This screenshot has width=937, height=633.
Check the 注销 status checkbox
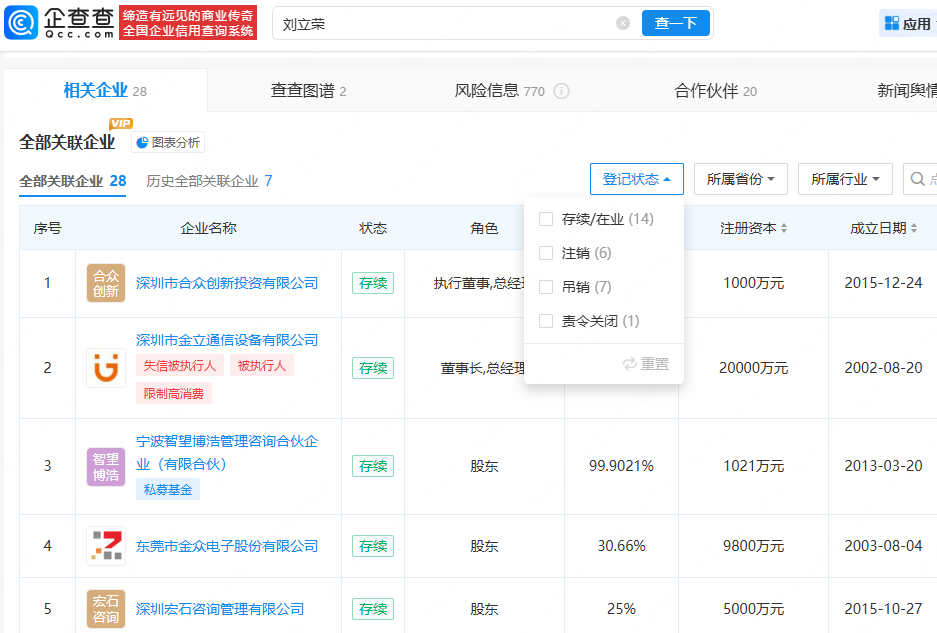coord(546,253)
